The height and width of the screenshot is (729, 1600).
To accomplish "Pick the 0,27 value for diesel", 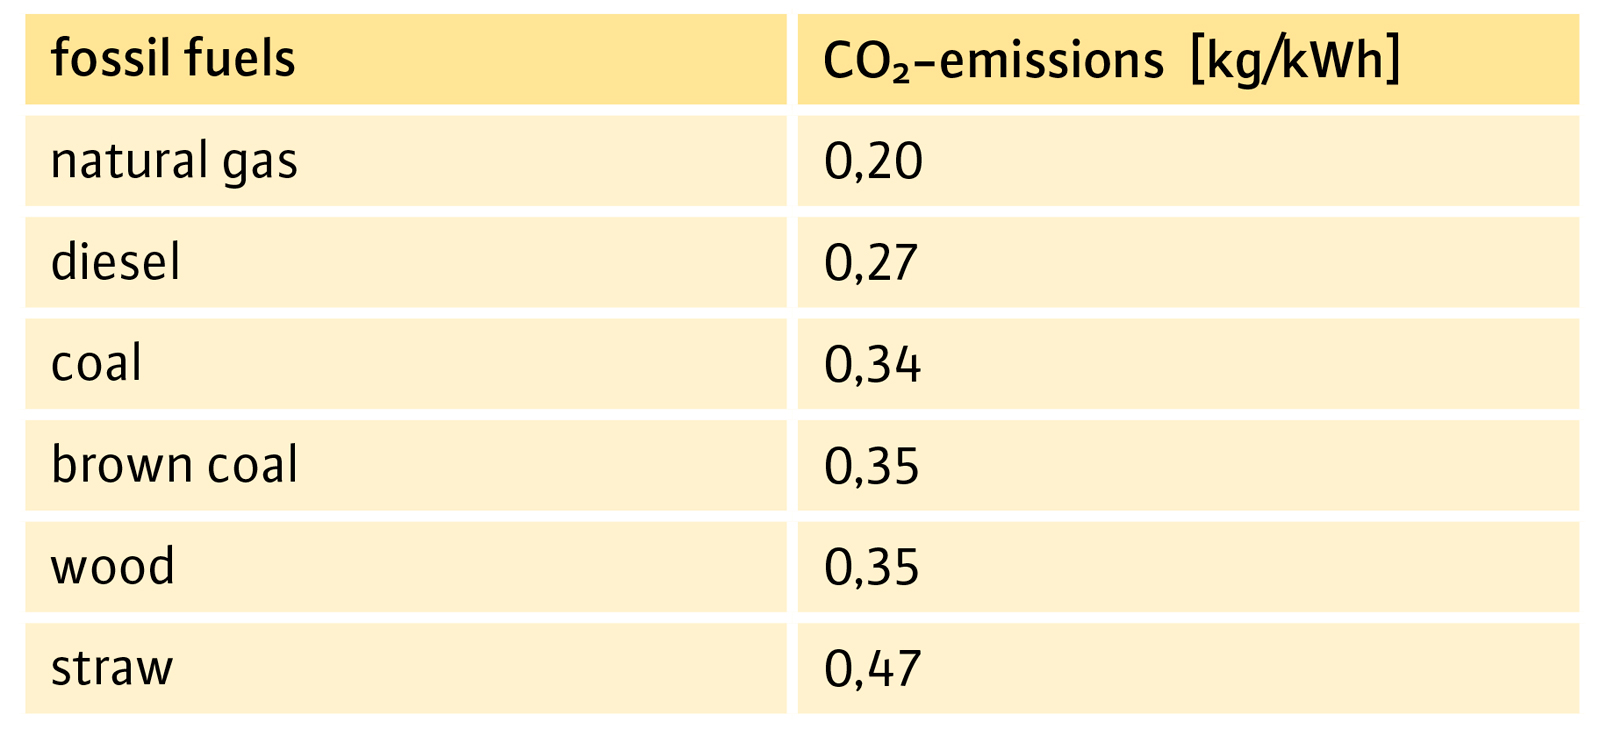I will [871, 263].
